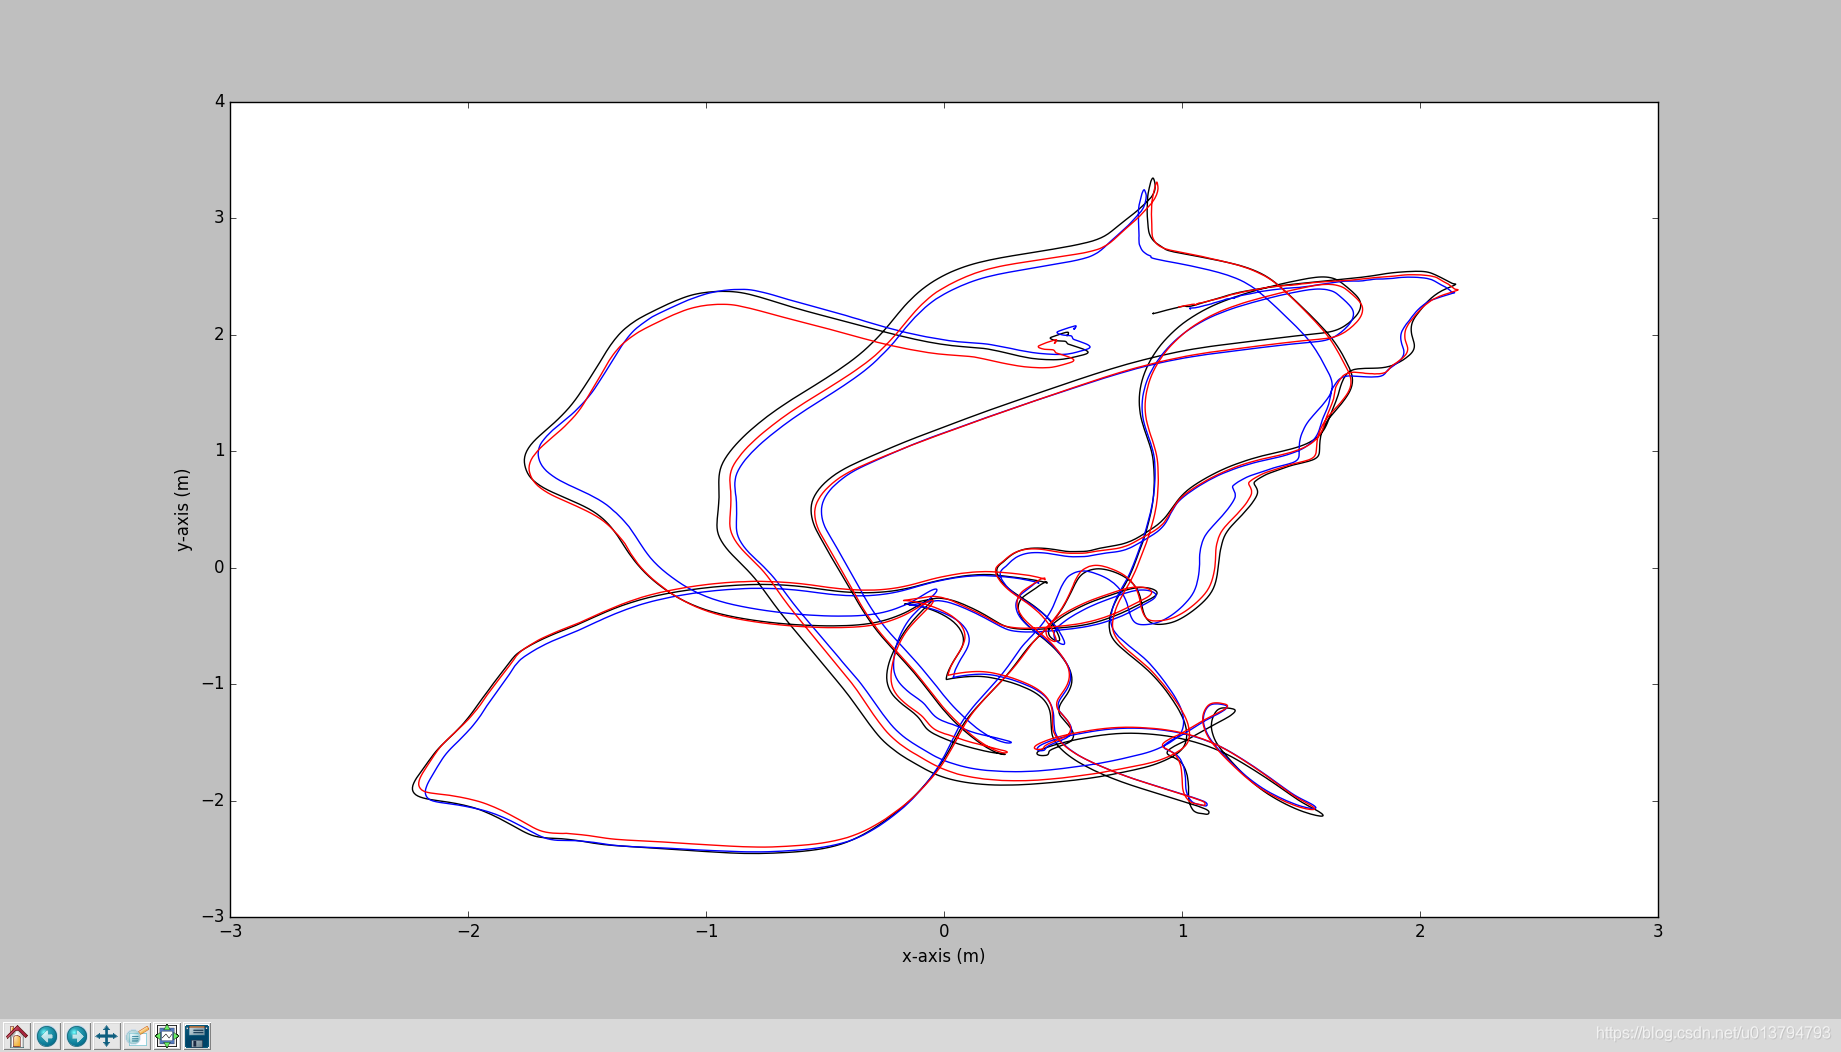Click the x-axis tick label '3'
The image size is (1841, 1052).
1658,931
